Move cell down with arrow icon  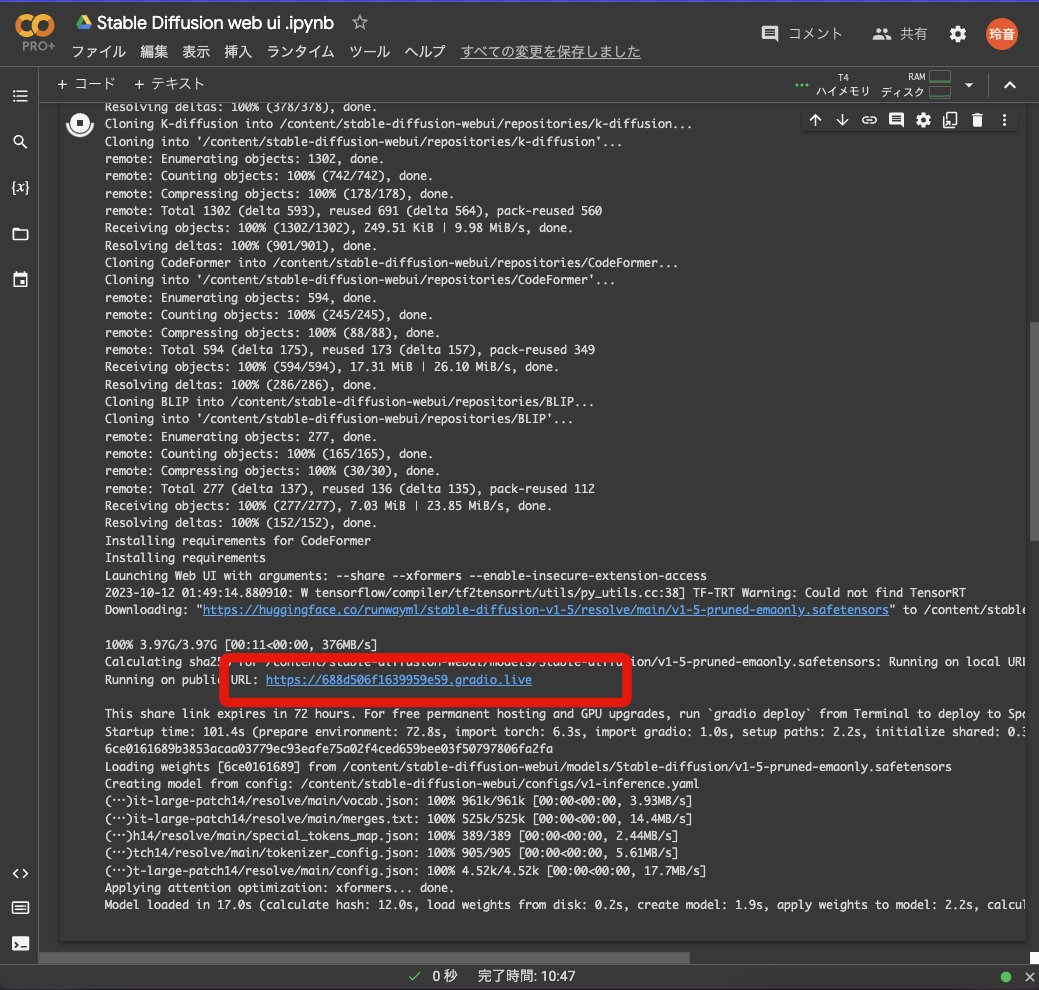point(842,120)
